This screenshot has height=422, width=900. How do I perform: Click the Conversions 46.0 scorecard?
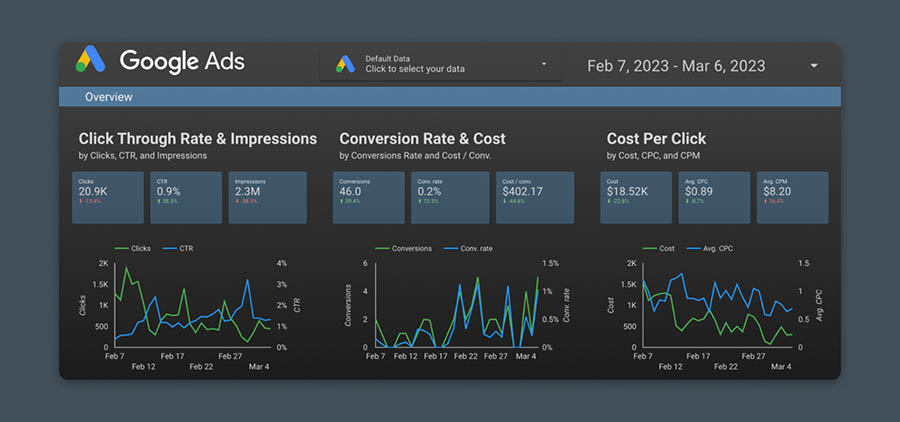tap(369, 196)
